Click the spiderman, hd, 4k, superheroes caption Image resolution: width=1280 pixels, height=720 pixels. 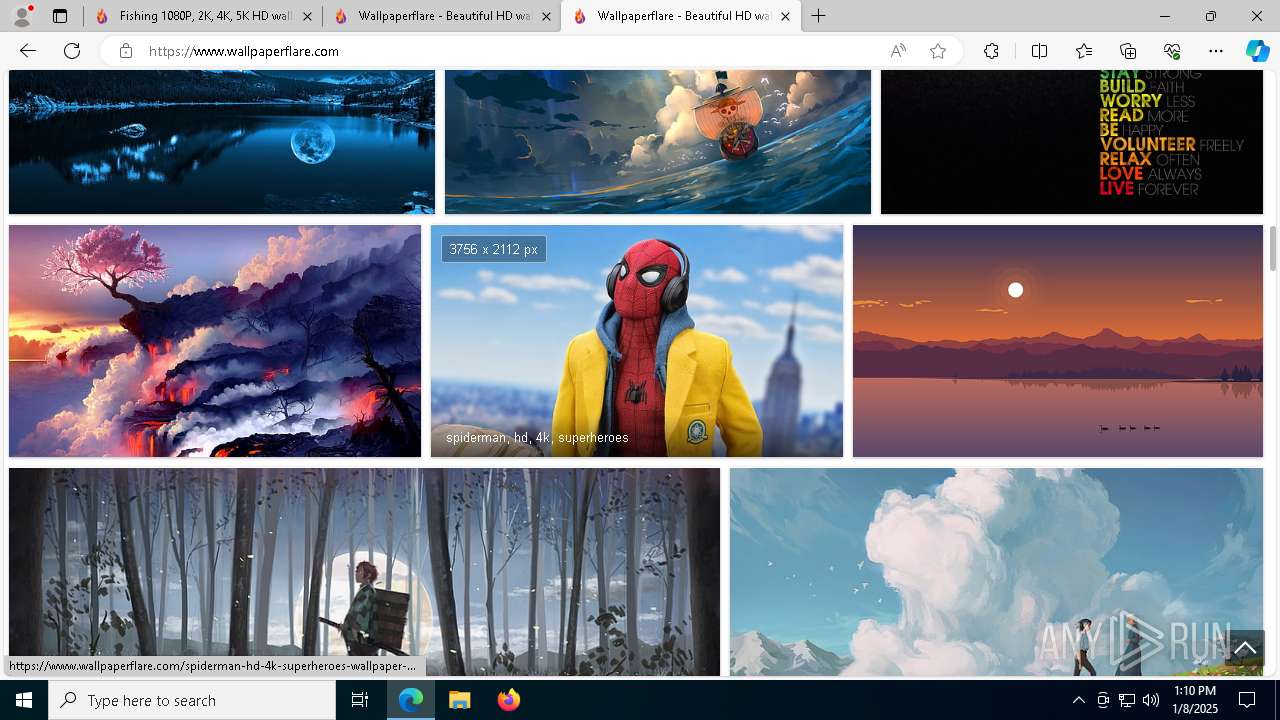point(537,438)
